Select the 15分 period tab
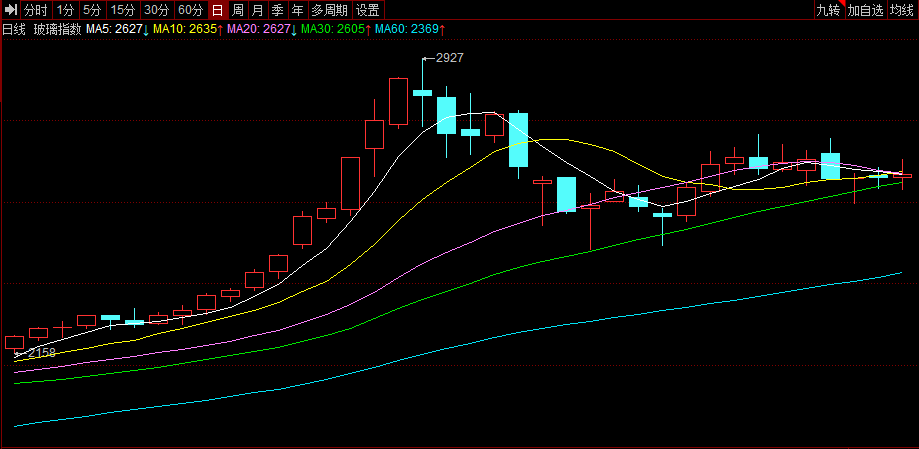The width and height of the screenshot is (919, 449). 122,10
